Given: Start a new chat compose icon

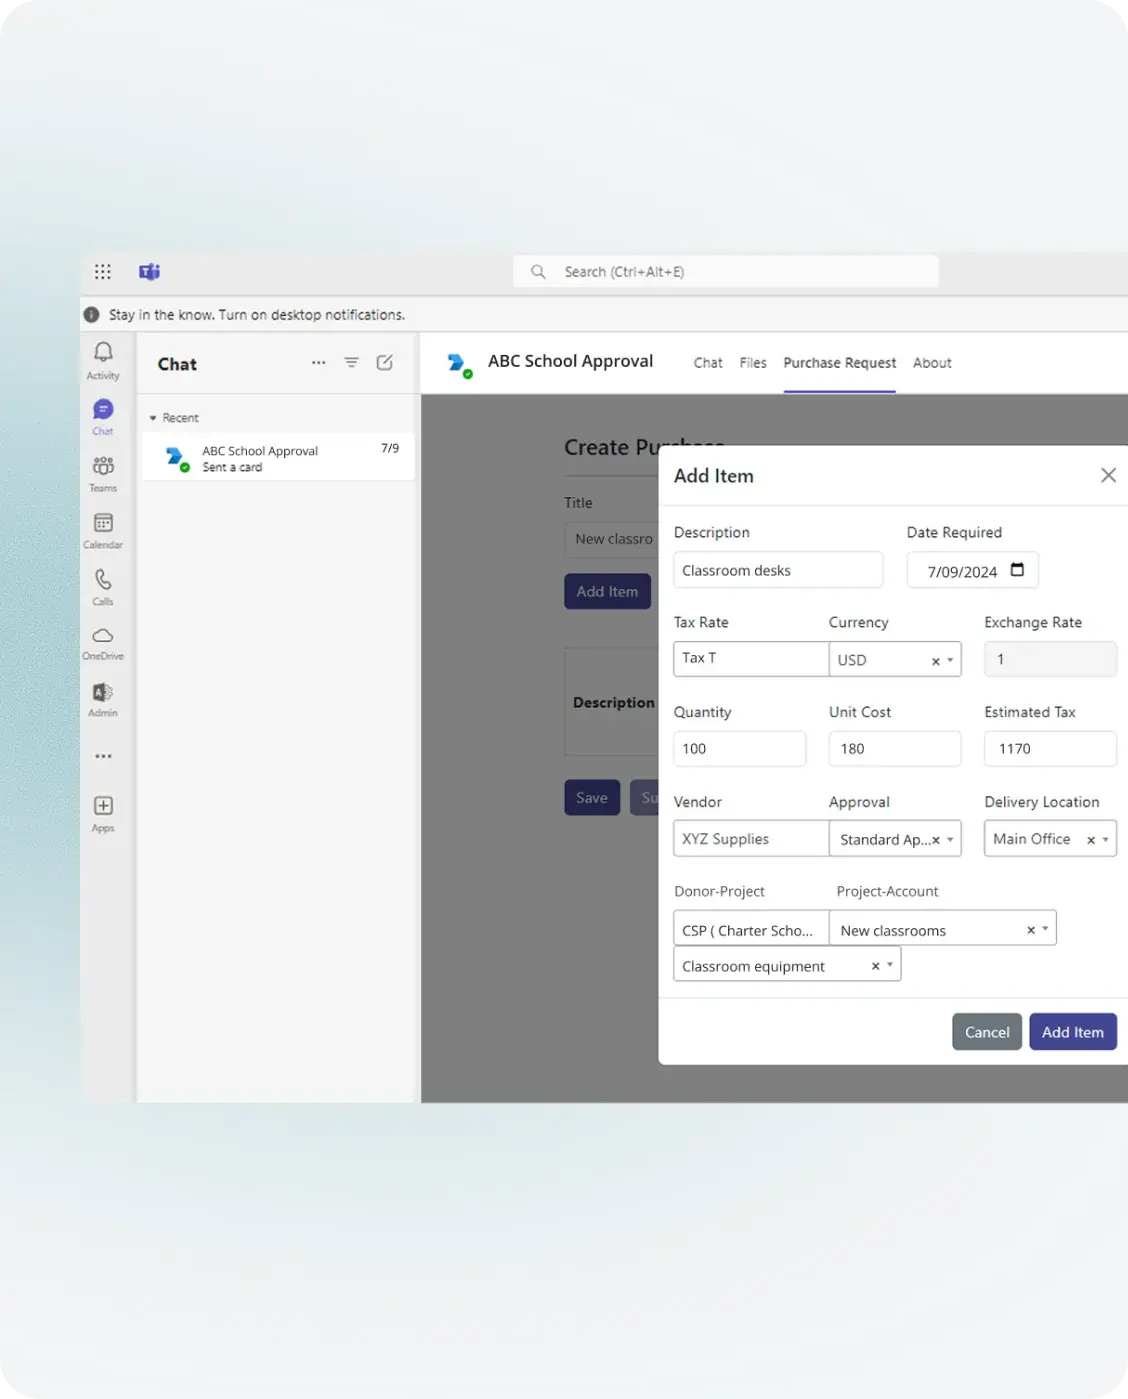Looking at the screenshot, I should (384, 363).
